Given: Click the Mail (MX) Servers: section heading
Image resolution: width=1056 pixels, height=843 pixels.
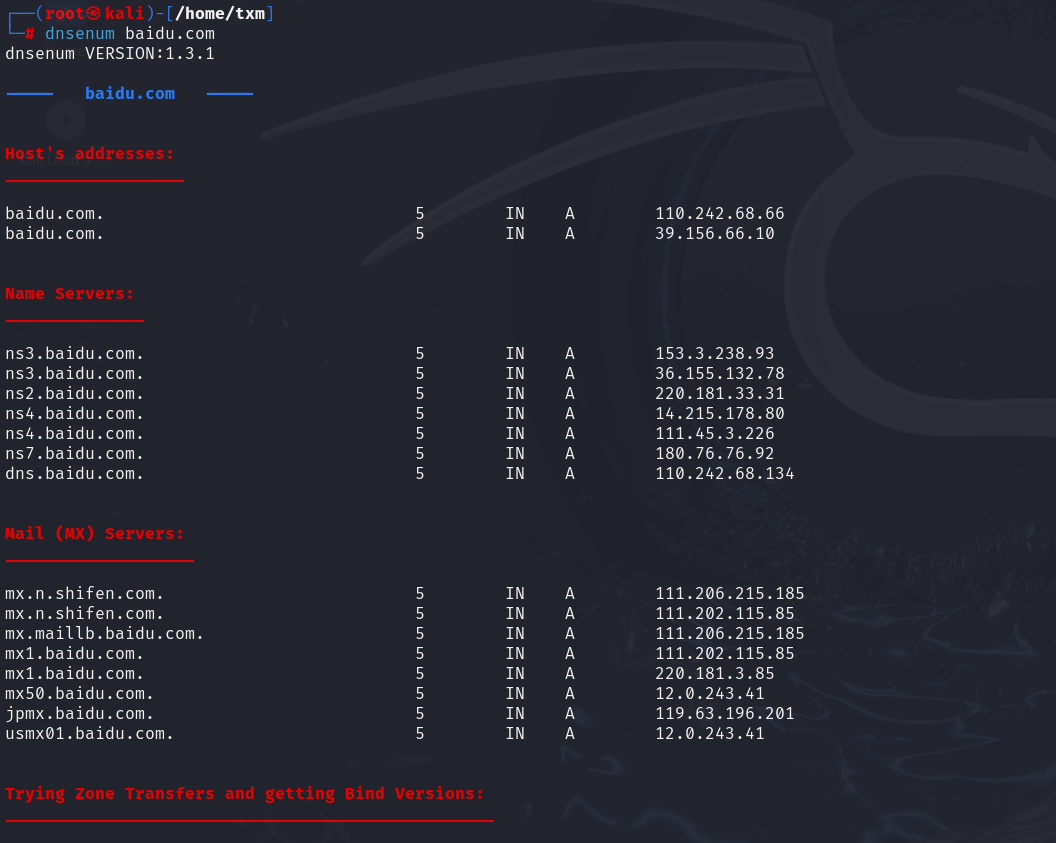Looking at the screenshot, I should [94, 534].
